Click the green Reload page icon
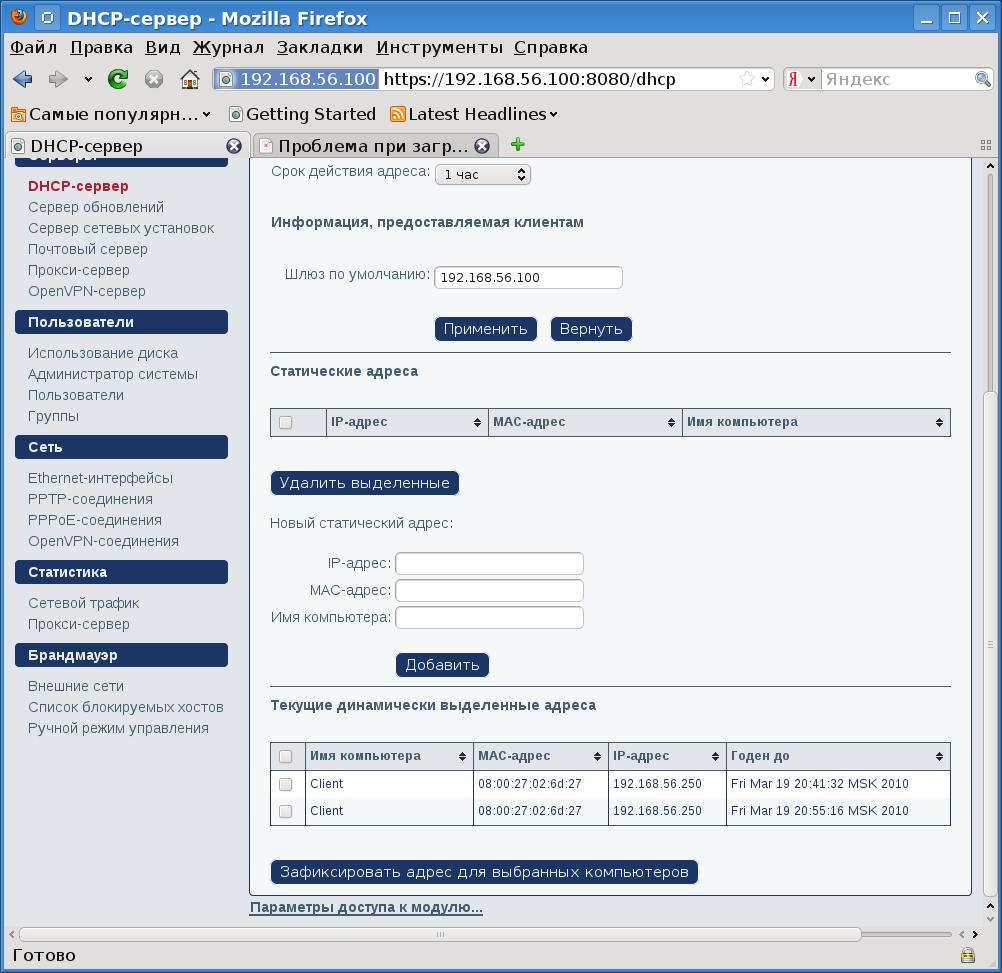The height and width of the screenshot is (973, 1002). tap(118, 79)
